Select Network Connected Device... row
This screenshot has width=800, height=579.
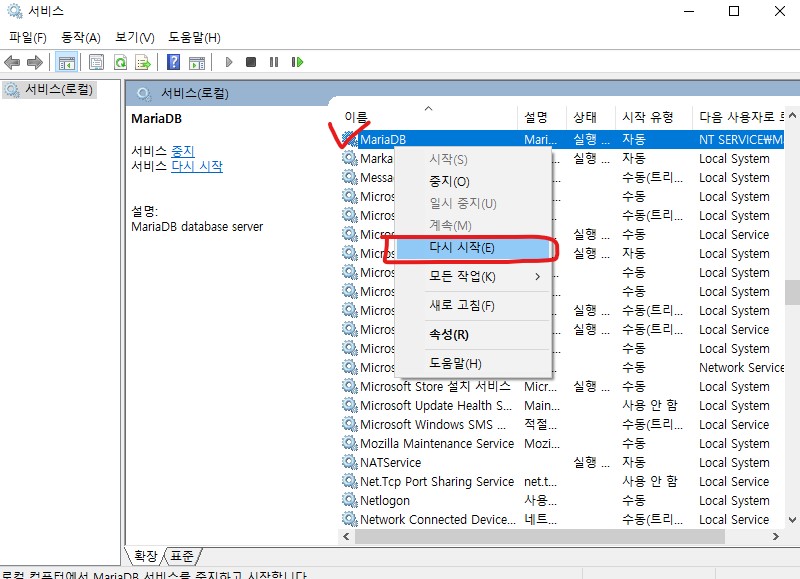point(562,519)
